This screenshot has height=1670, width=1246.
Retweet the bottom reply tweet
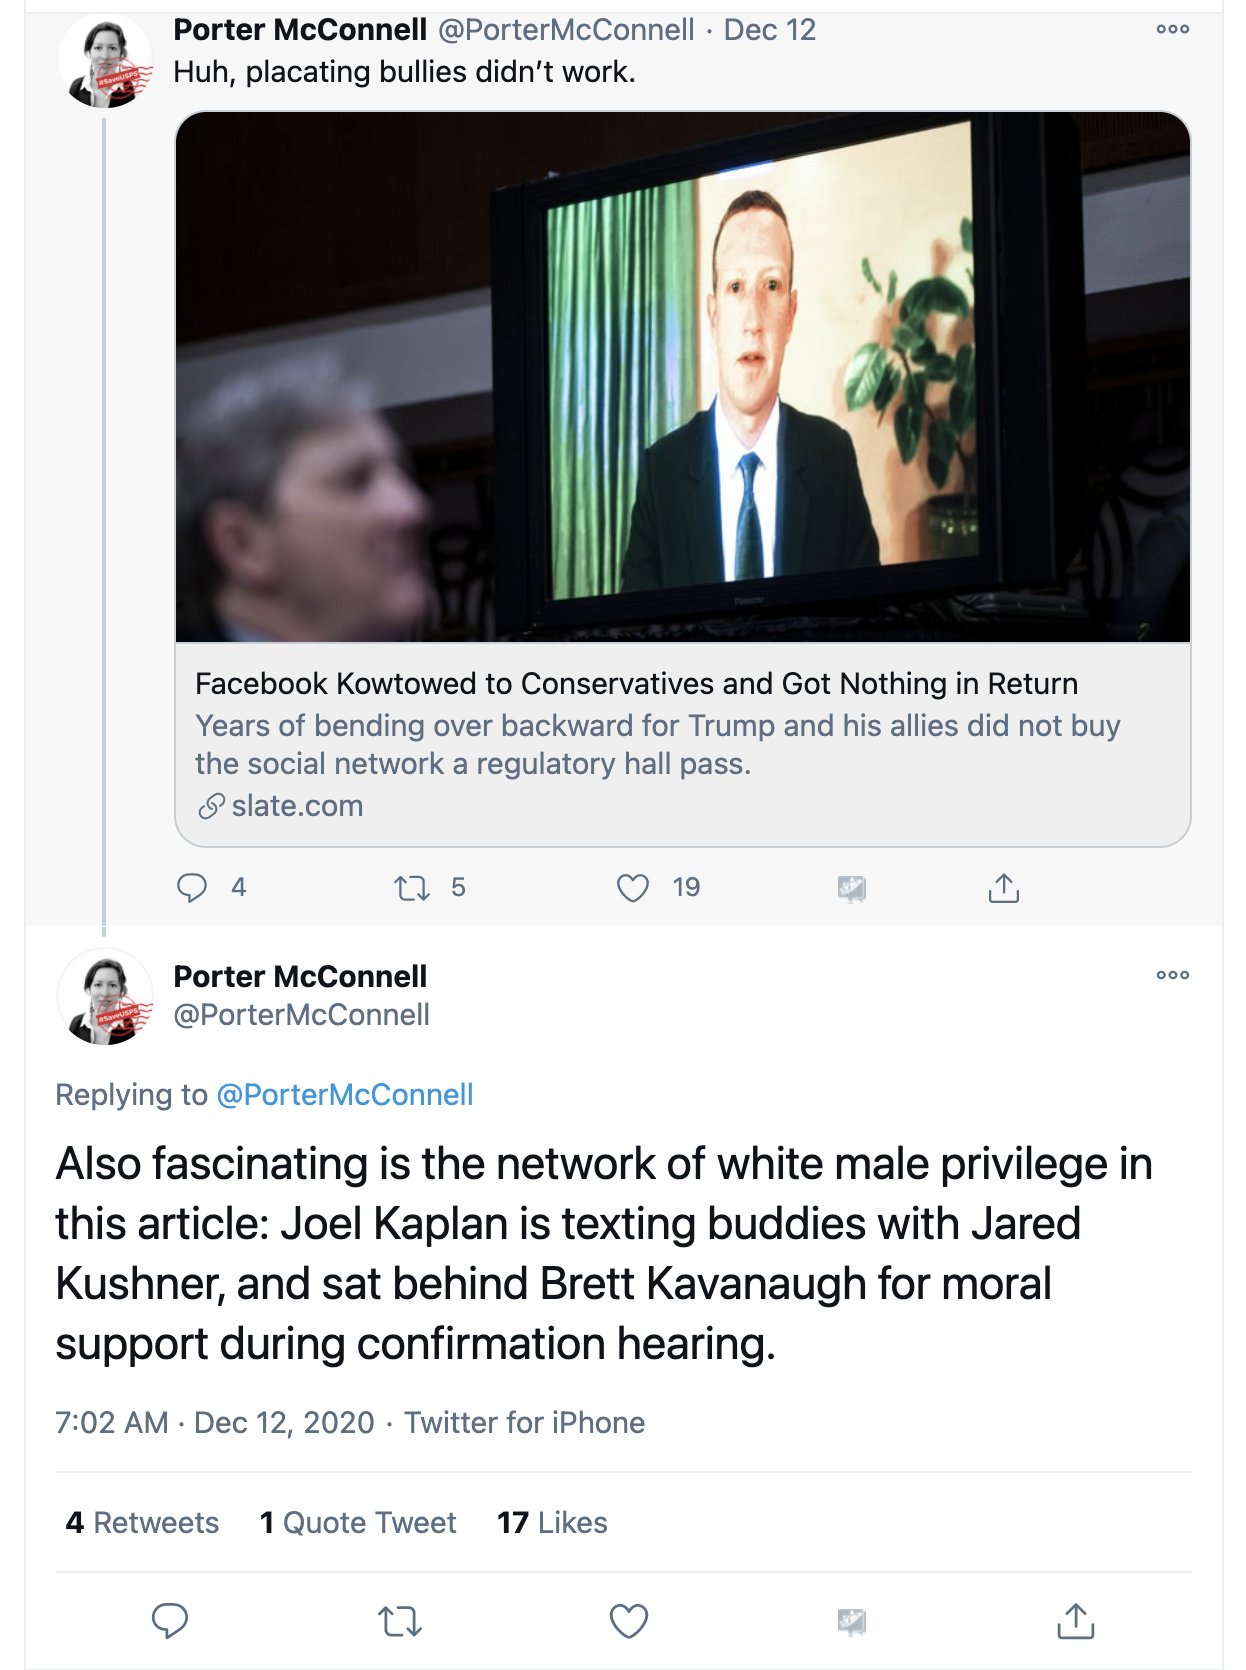400,1620
